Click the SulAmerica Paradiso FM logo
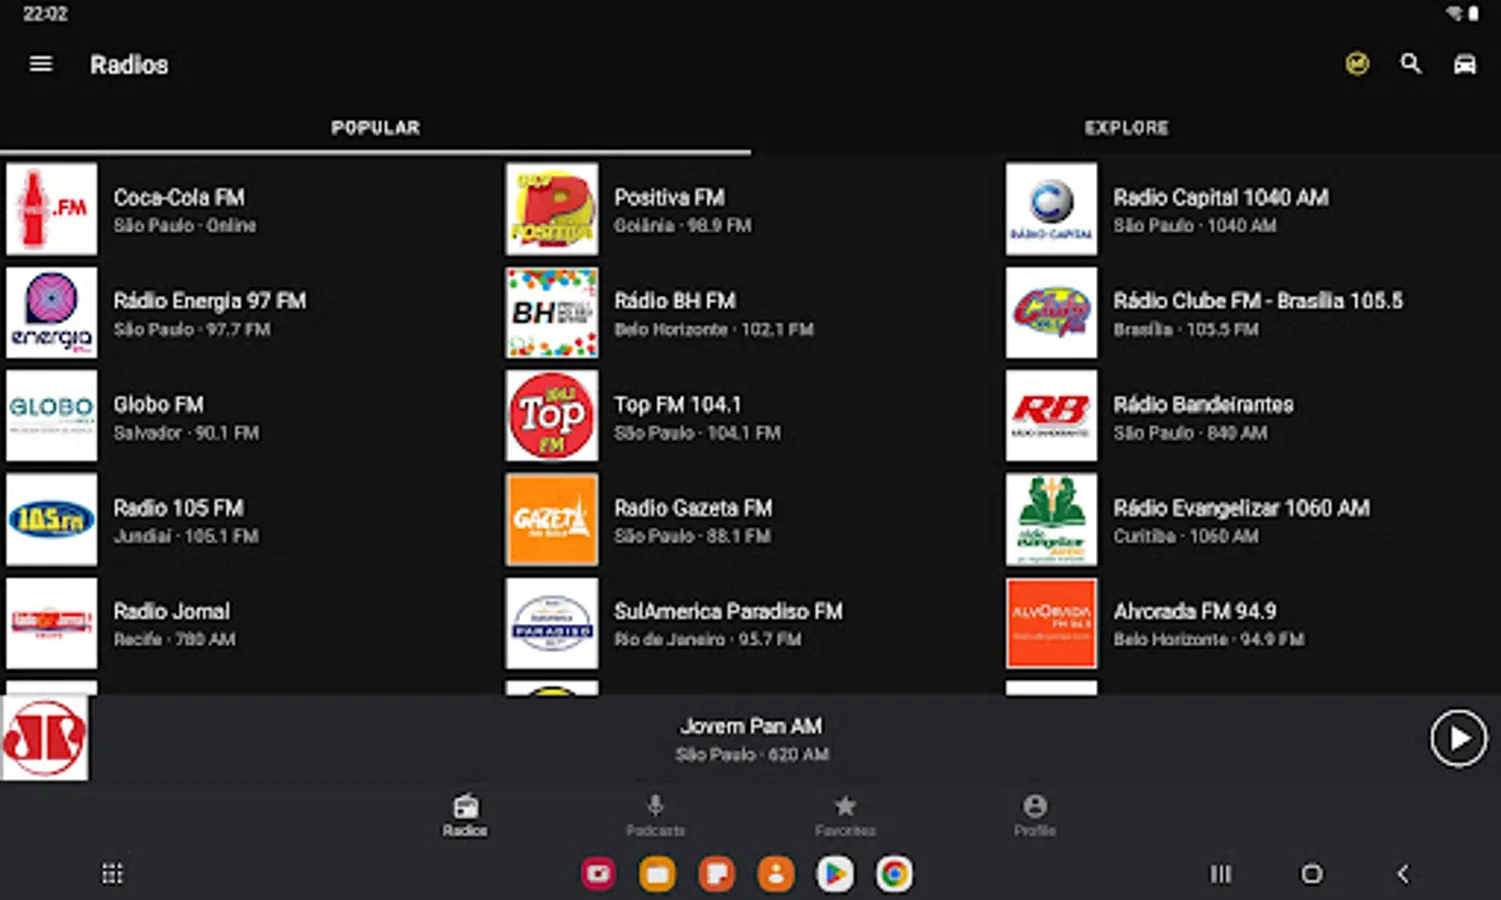This screenshot has width=1501, height=900. [552, 623]
